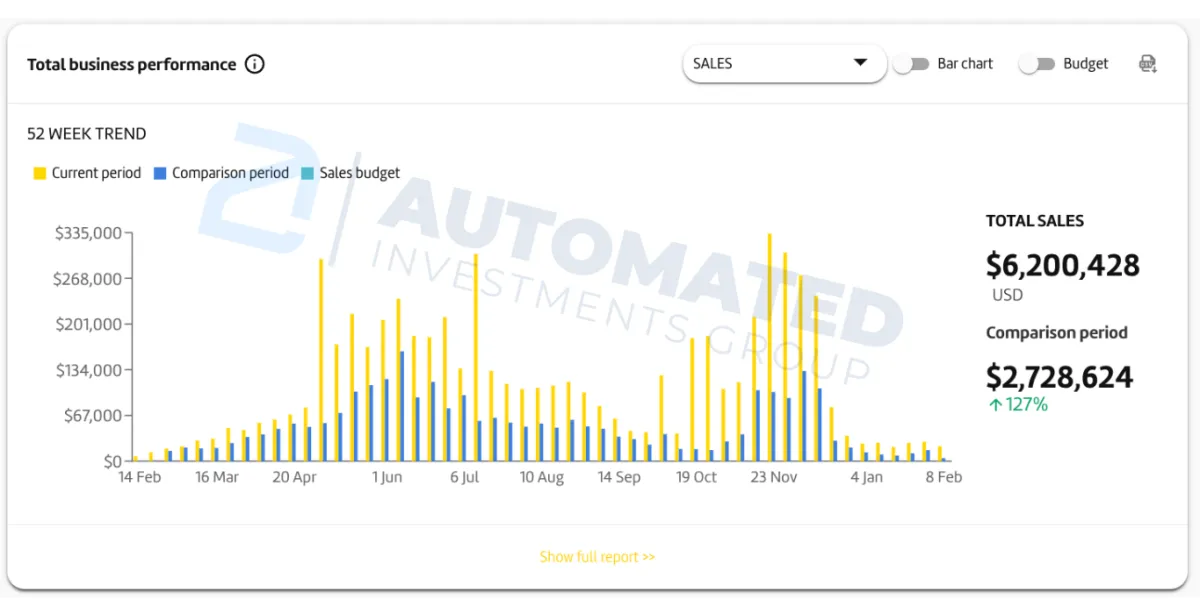Enable the Bar chart toggle
The width and height of the screenshot is (1200, 614).
point(911,64)
